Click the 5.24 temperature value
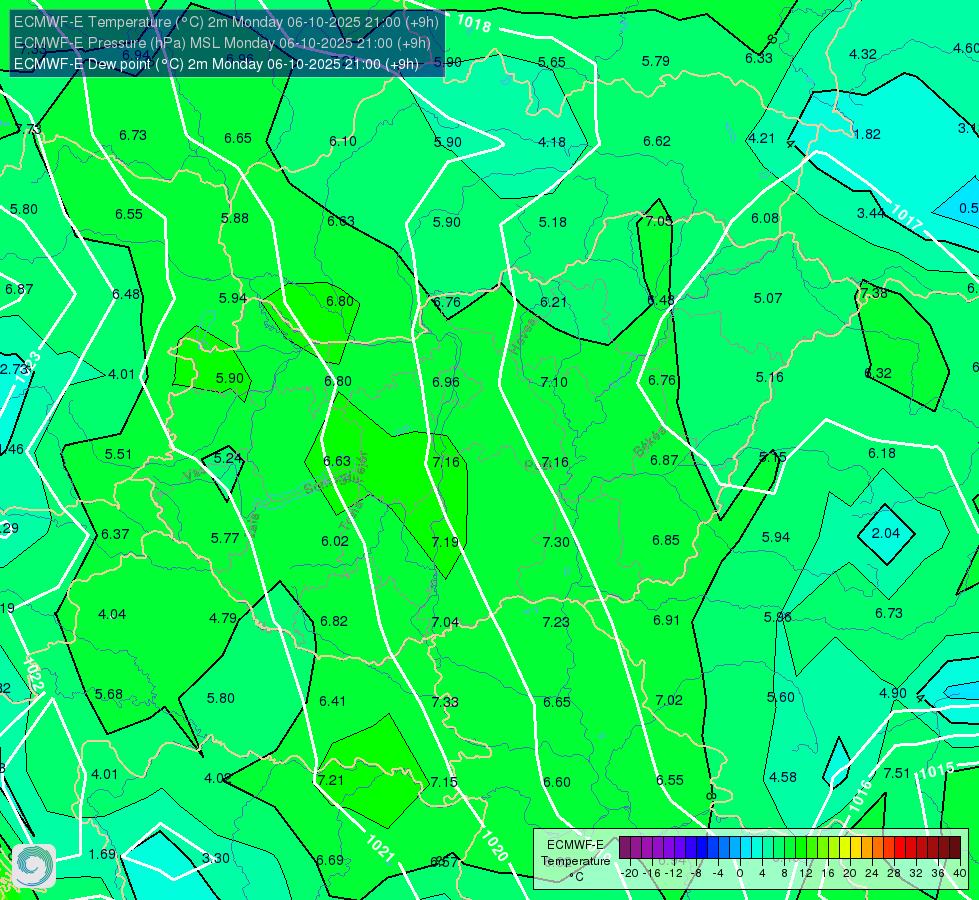Image resolution: width=979 pixels, height=900 pixels. pos(228,458)
